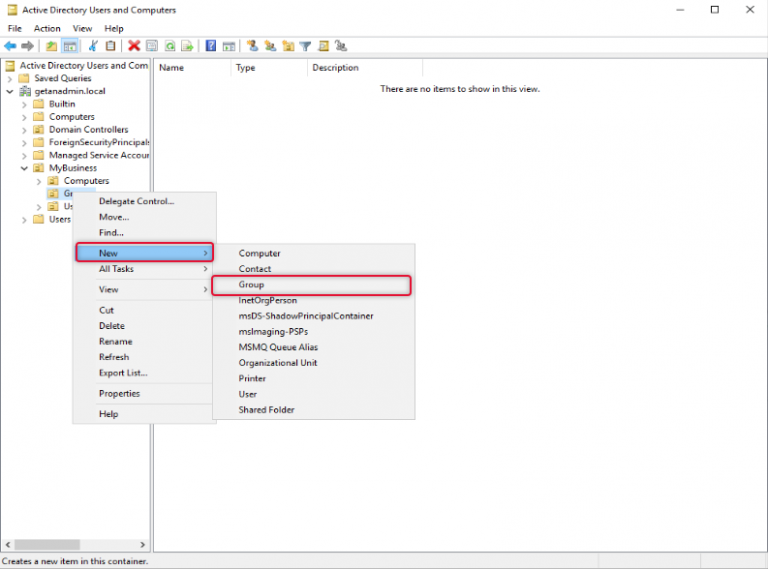Choose Find from the context menu
768x569 pixels.
(x=144, y=233)
